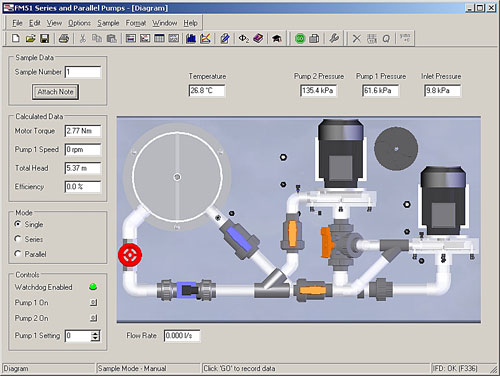The width and height of the screenshot is (500, 376).
Task: Open the line graph plot icon
Action: pyautogui.click(x=205, y=38)
